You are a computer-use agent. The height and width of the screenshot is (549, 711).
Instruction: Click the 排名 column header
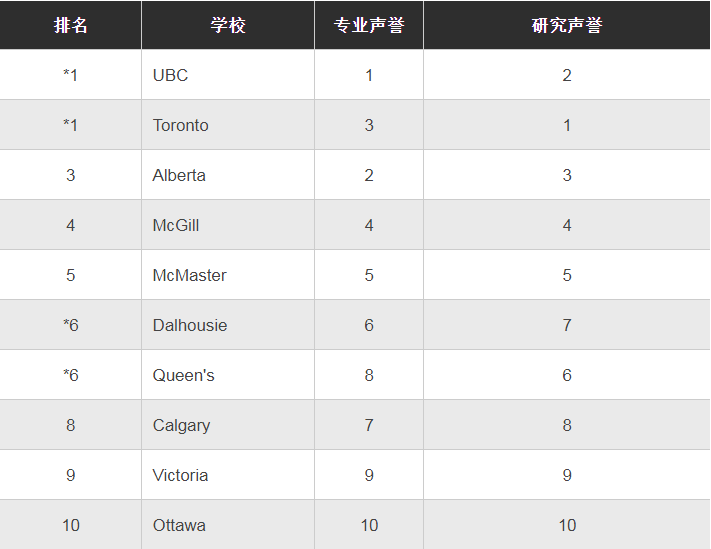tap(70, 25)
